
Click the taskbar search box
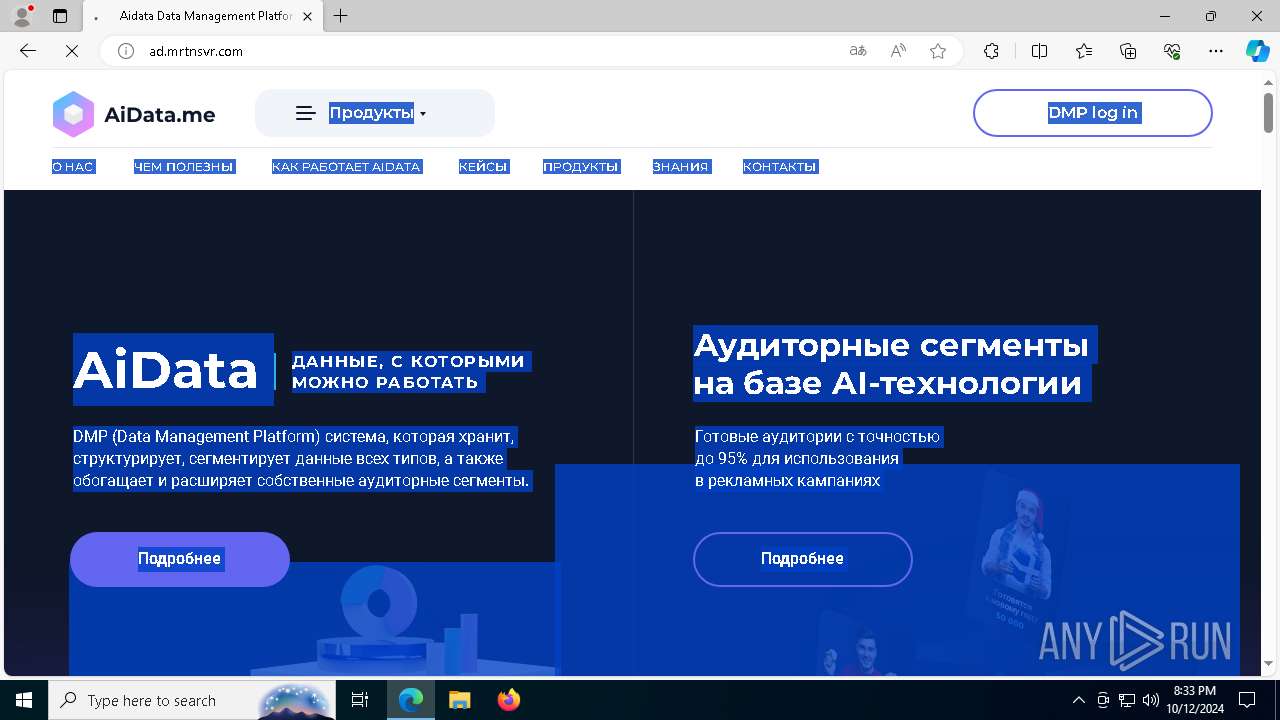tap(192, 700)
